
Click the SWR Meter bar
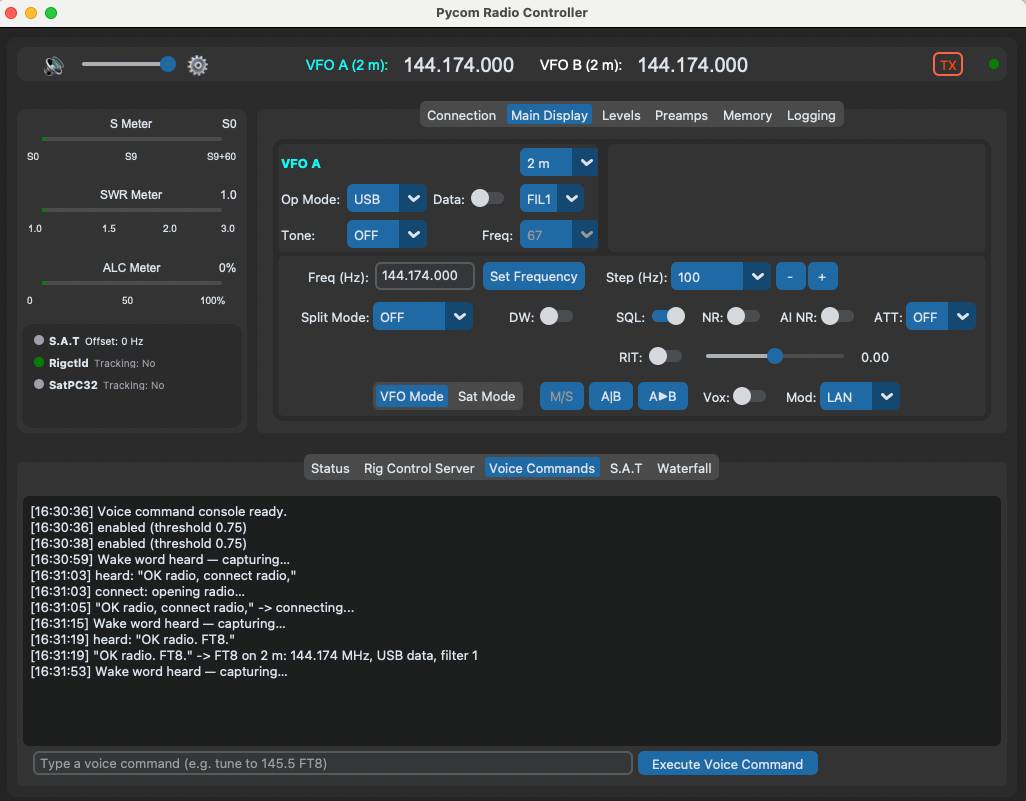pyautogui.click(x=132, y=210)
